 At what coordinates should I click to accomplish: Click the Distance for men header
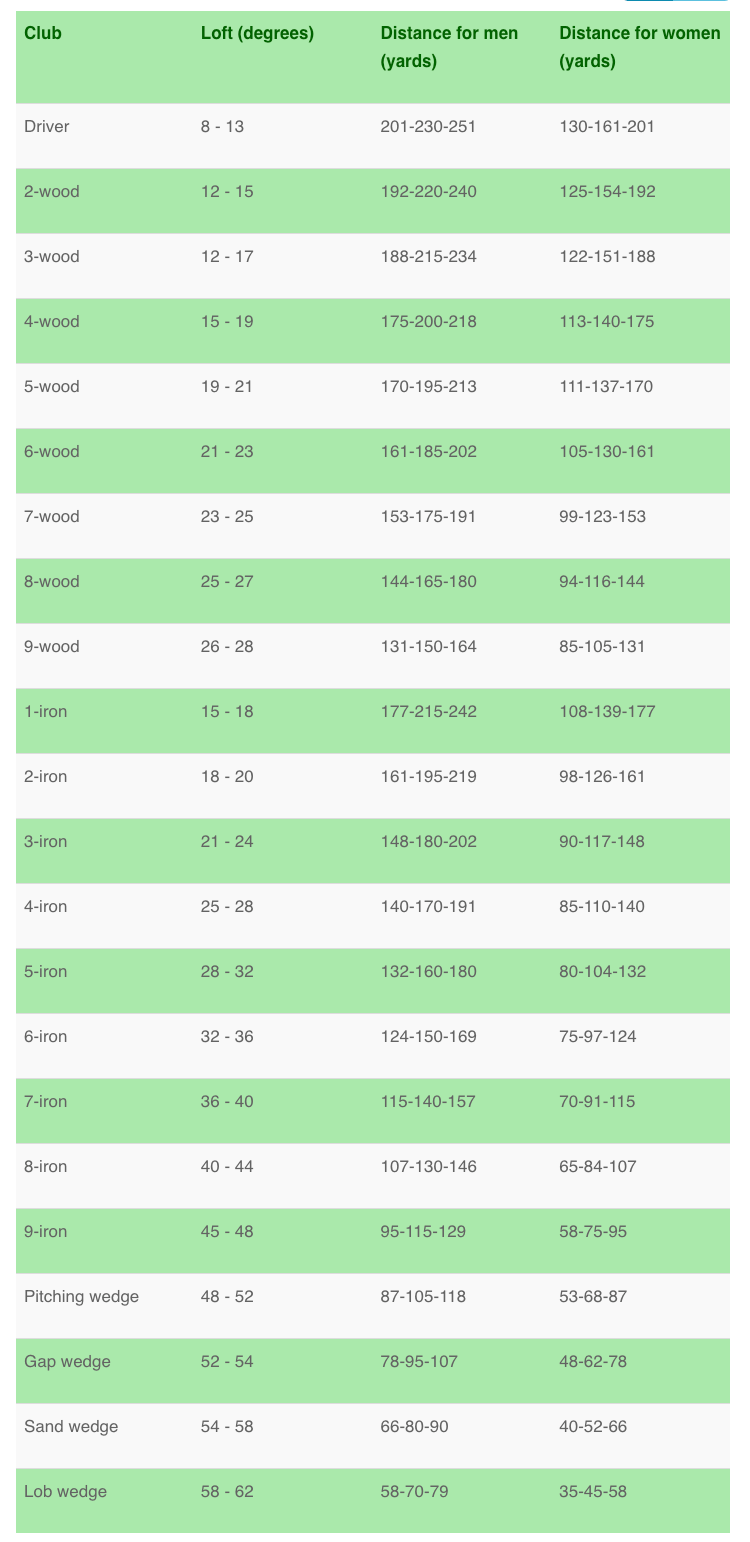[x=449, y=46]
